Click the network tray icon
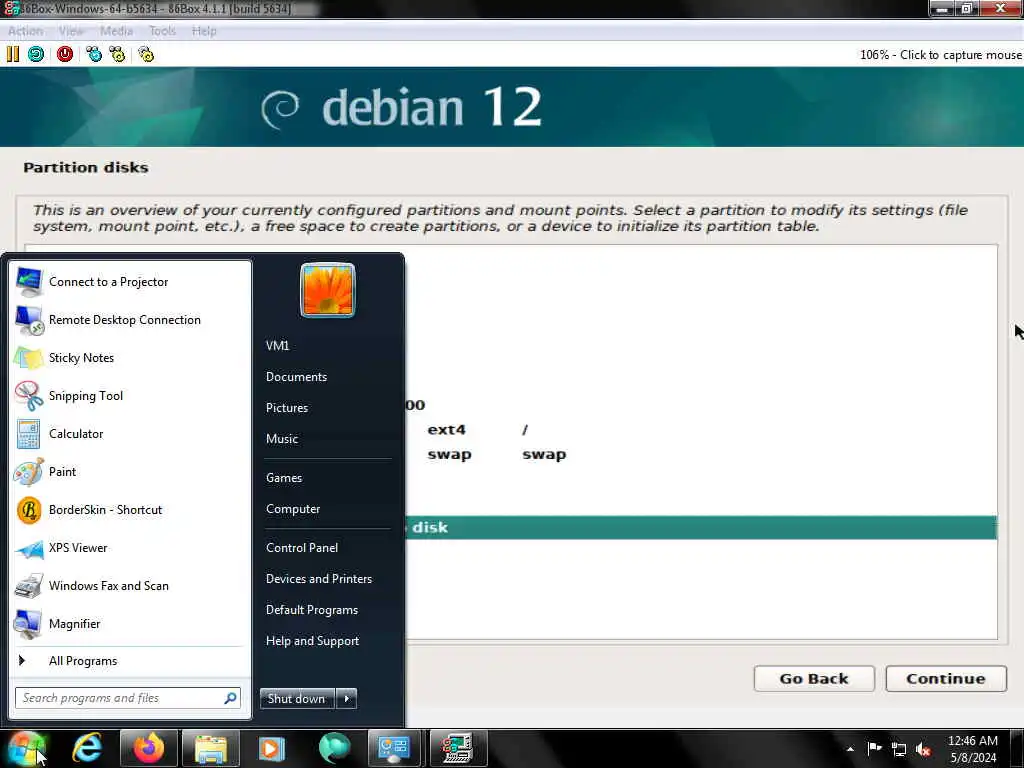Image resolution: width=1024 pixels, height=768 pixels. tap(899, 750)
